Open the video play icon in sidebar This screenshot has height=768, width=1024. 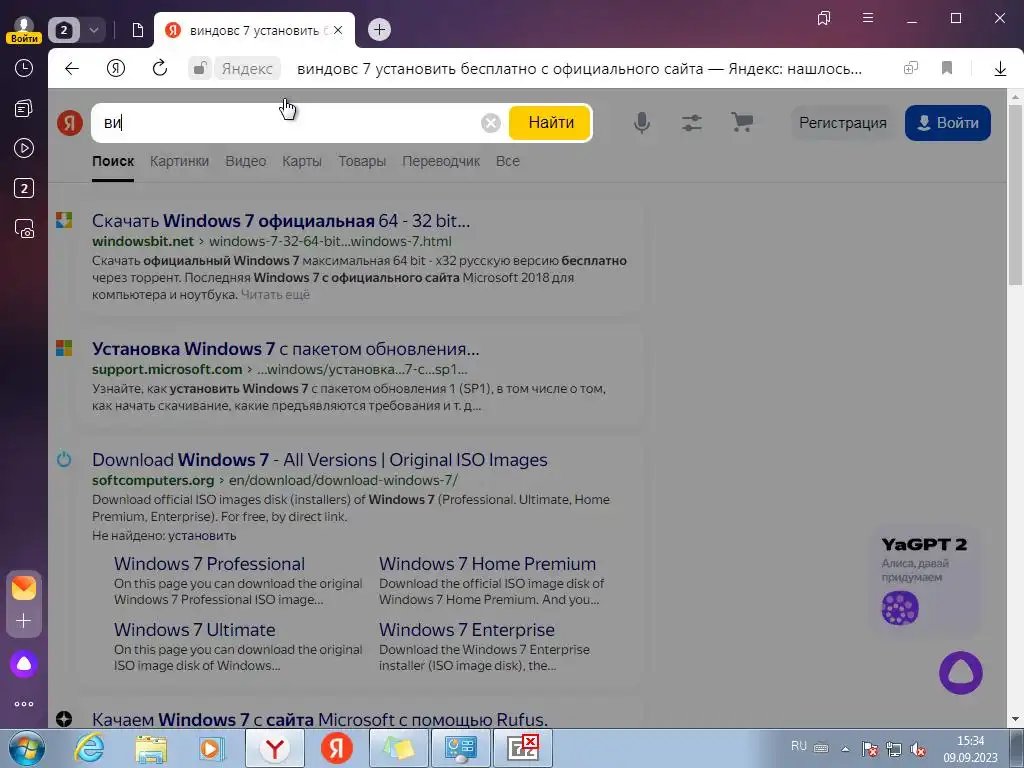[x=24, y=148]
